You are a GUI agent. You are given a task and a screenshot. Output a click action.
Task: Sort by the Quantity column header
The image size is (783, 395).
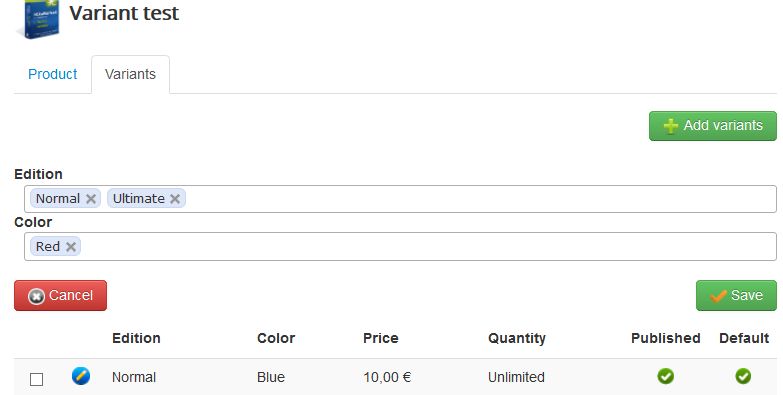(517, 338)
